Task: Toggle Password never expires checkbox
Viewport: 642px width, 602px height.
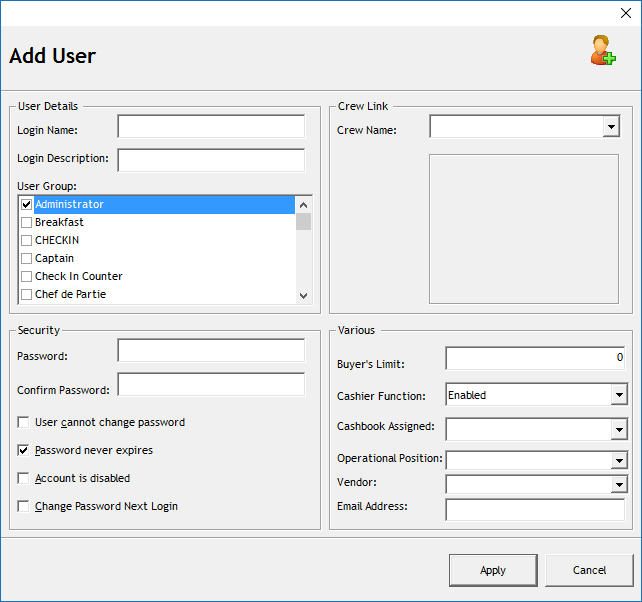Action: [23, 450]
